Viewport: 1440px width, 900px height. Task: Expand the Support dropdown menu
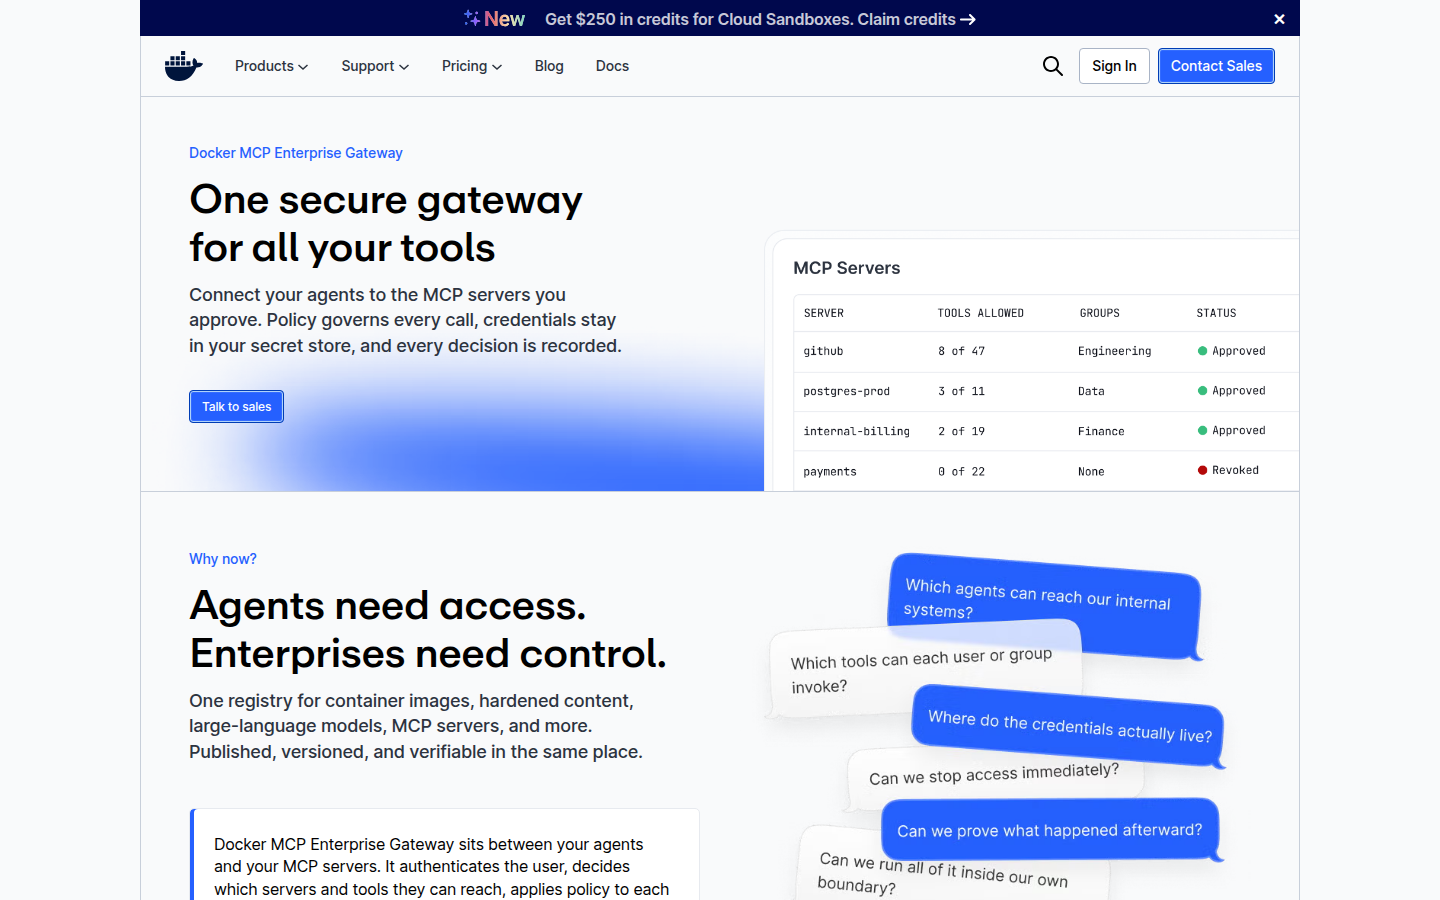pyautogui.click(x=375, y=66)
